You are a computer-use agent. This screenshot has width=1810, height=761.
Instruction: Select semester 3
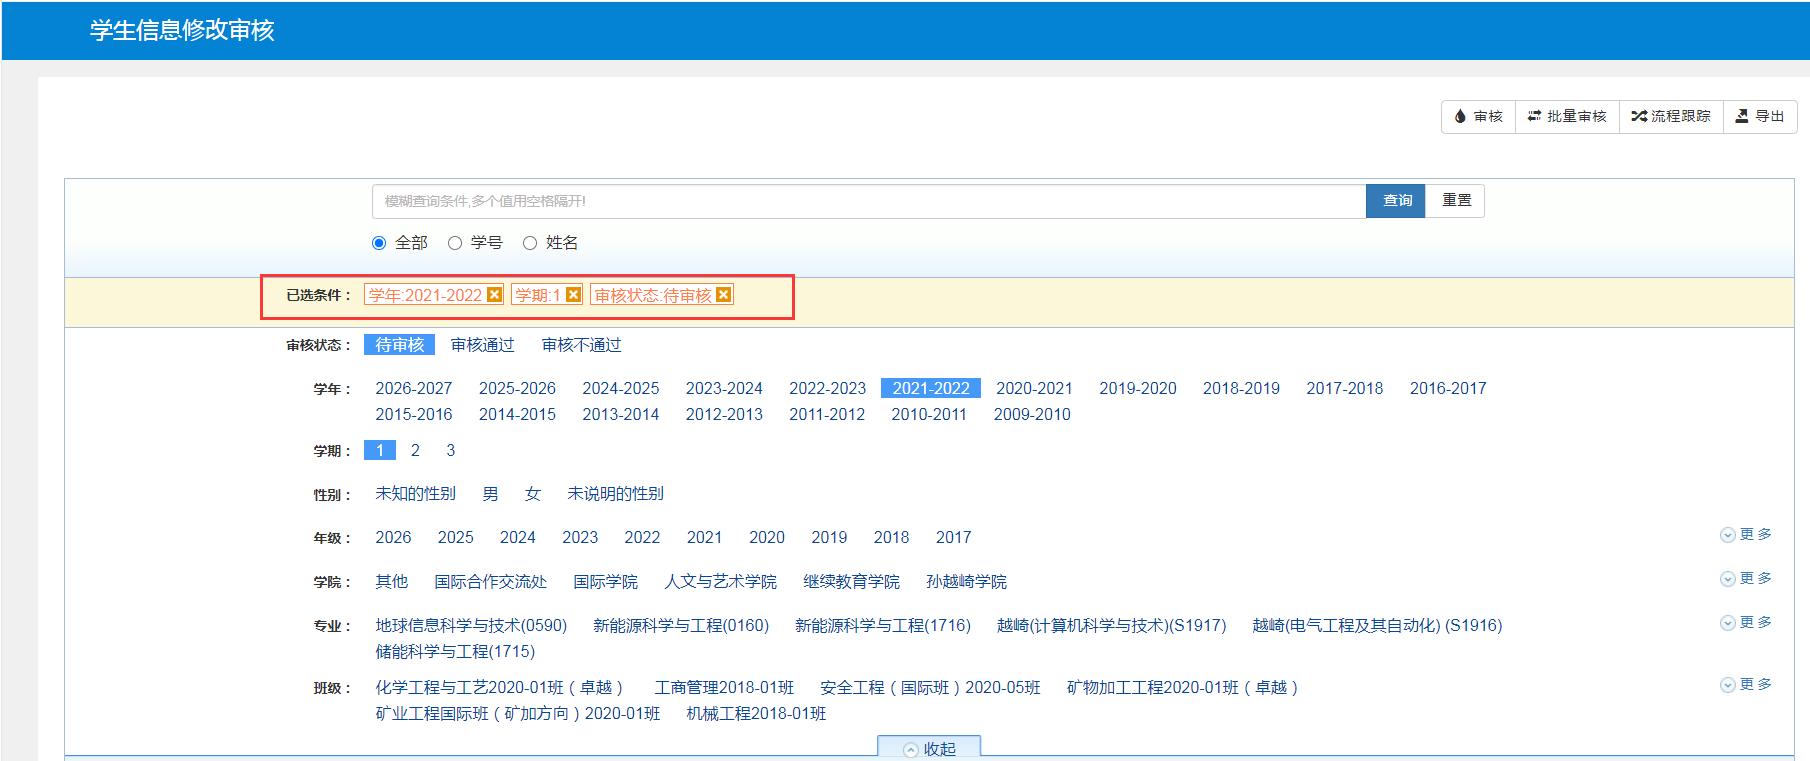(x=450, y=451)
